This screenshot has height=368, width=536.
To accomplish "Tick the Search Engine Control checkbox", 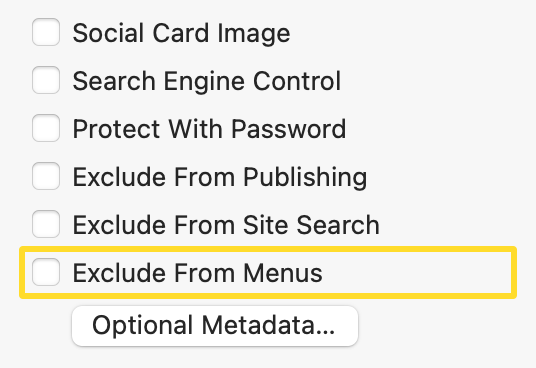I will [x=46, y=80].
